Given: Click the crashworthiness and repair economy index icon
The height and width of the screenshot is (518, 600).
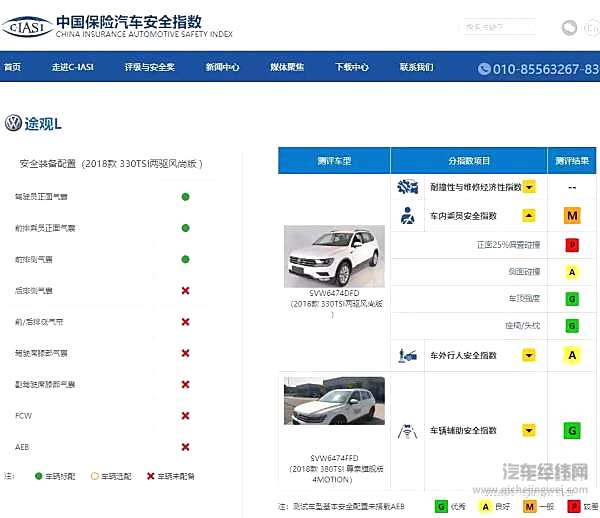Looking at the screenshot, I should tap(408, 187).
